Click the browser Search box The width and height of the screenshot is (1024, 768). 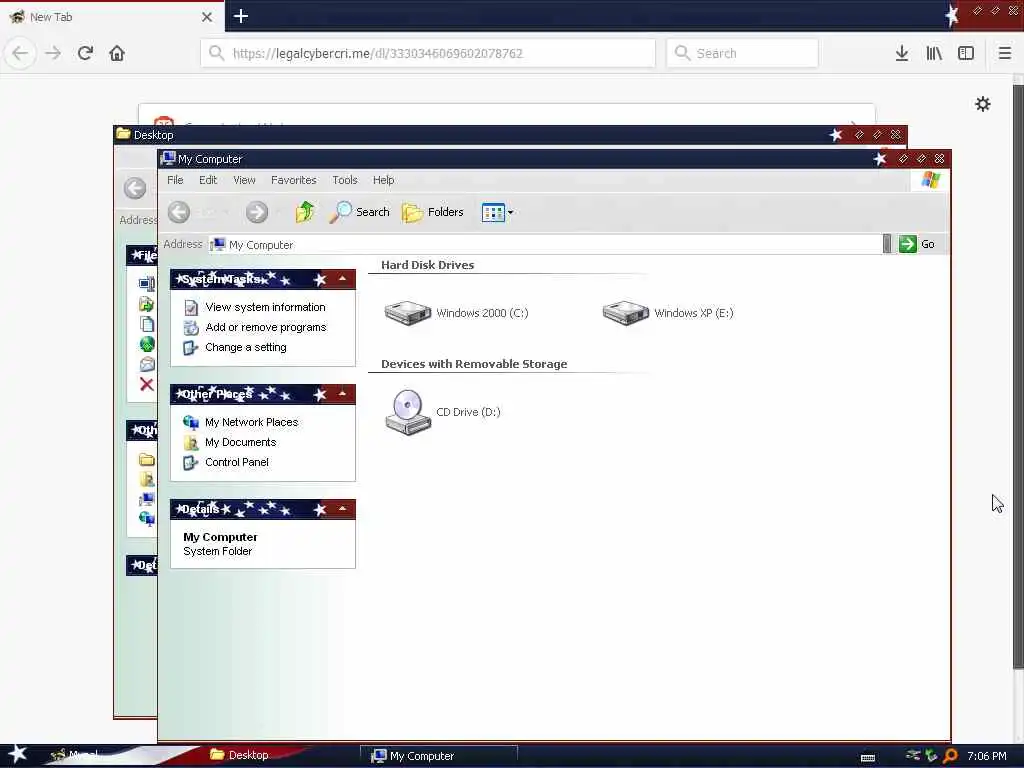743,53
